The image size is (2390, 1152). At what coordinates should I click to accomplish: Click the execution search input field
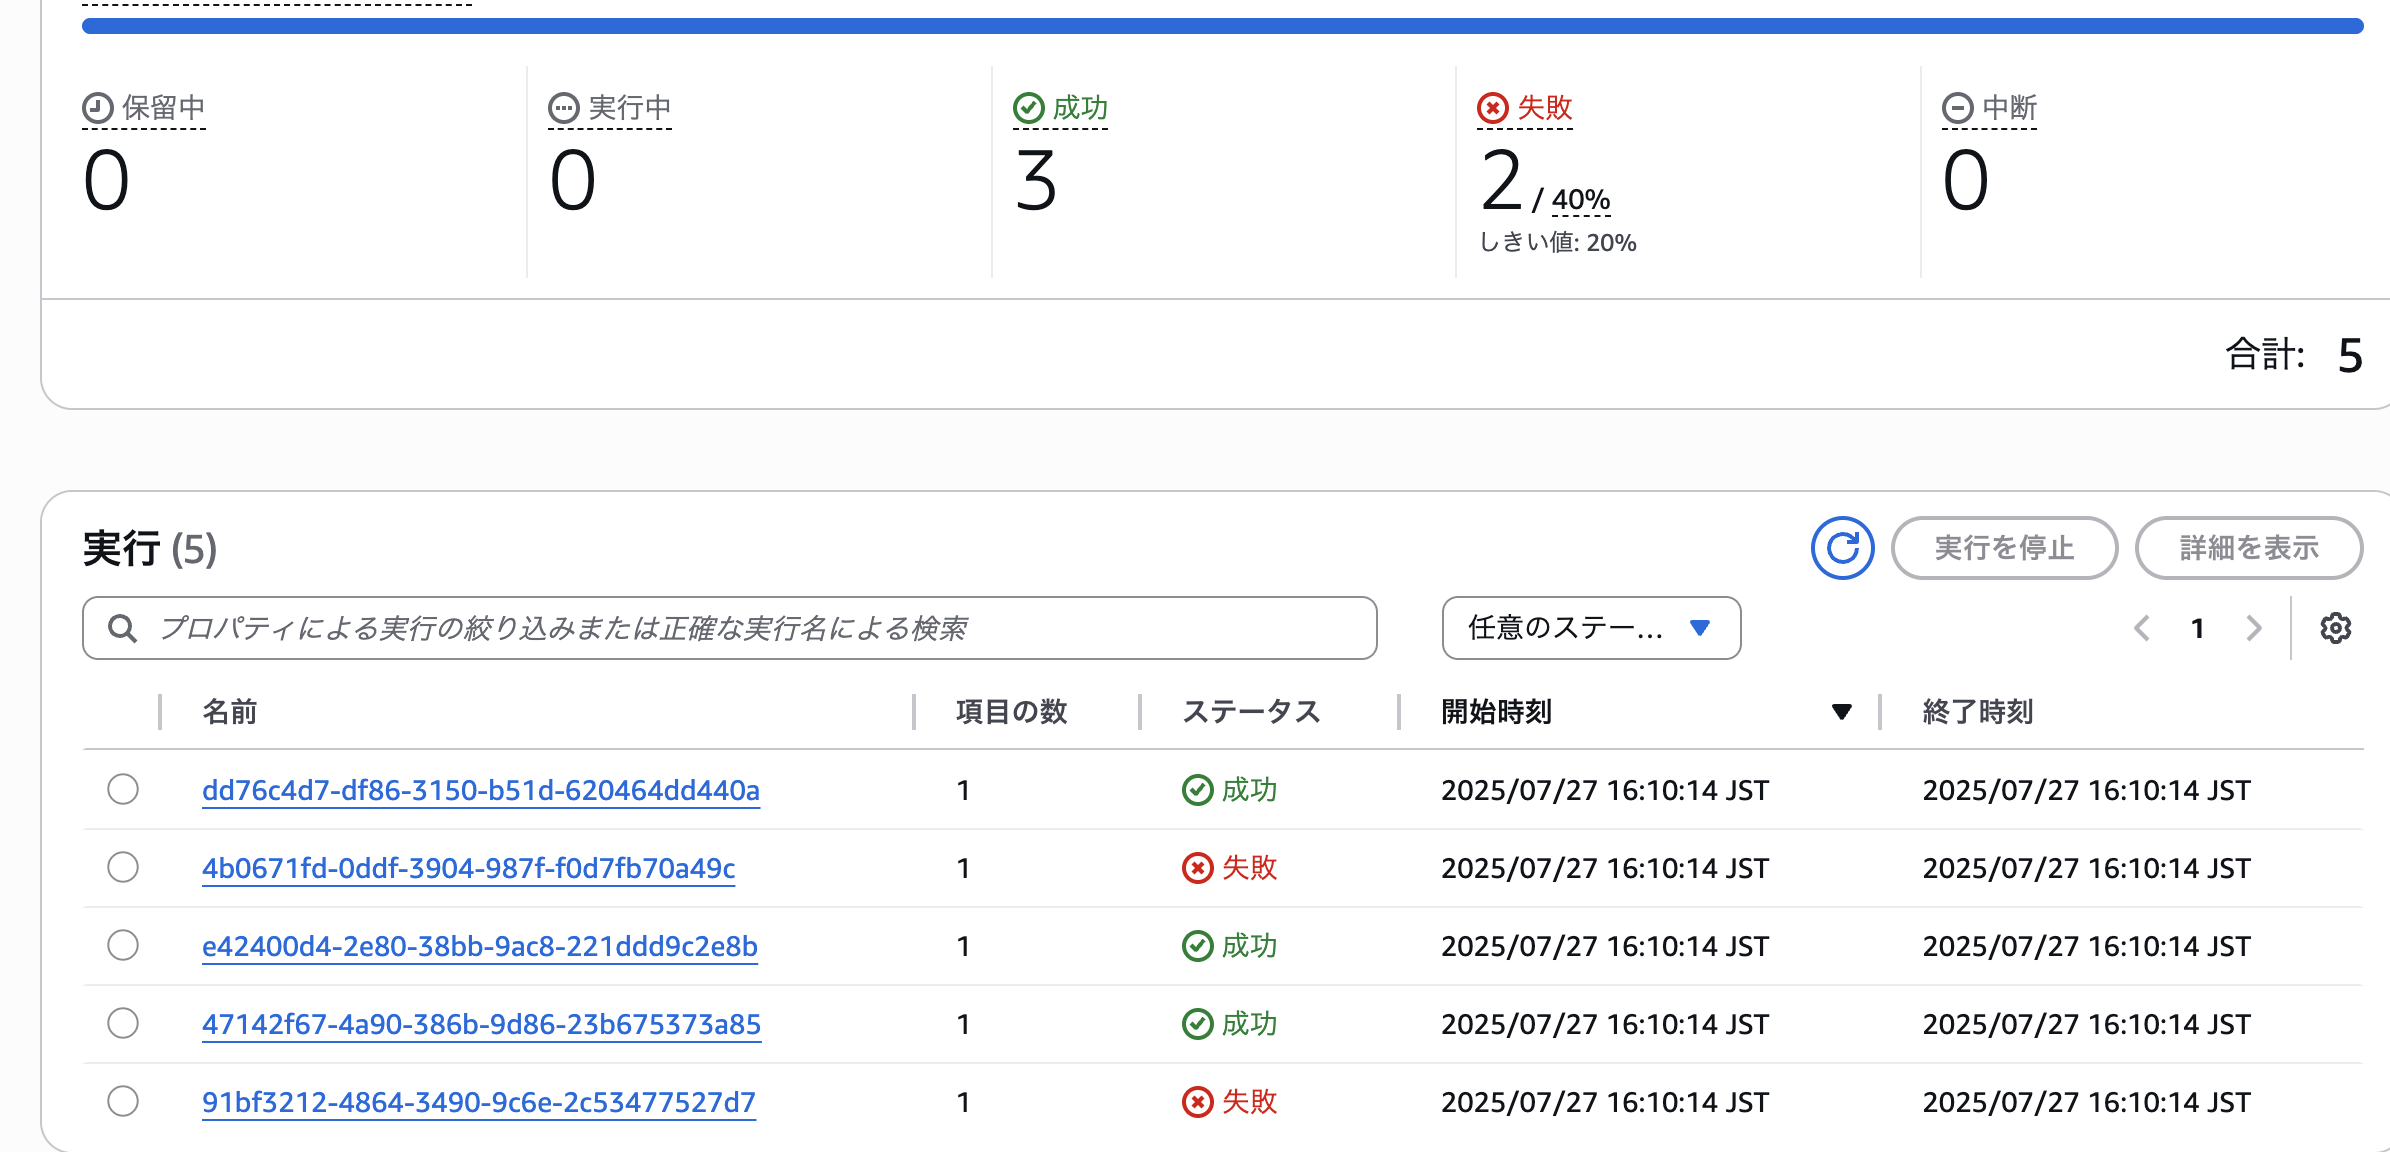click(730, 628)
